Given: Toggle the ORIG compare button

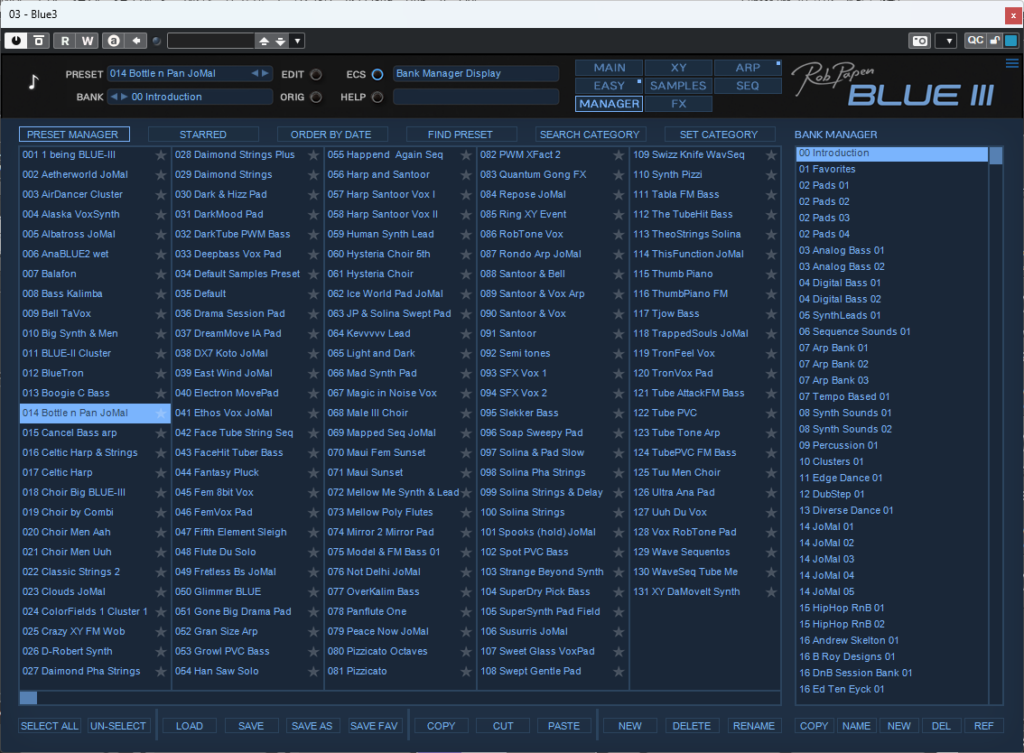Looking at the screenshot, I should [x=316, y=97].
